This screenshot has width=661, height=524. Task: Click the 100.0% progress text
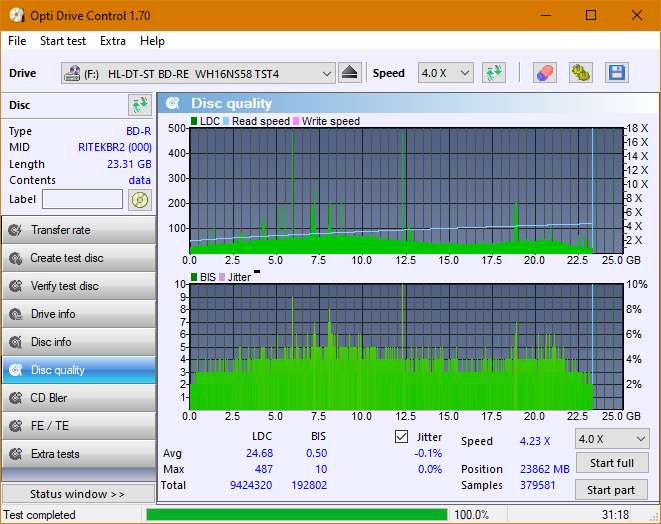(x=471, y=515)
